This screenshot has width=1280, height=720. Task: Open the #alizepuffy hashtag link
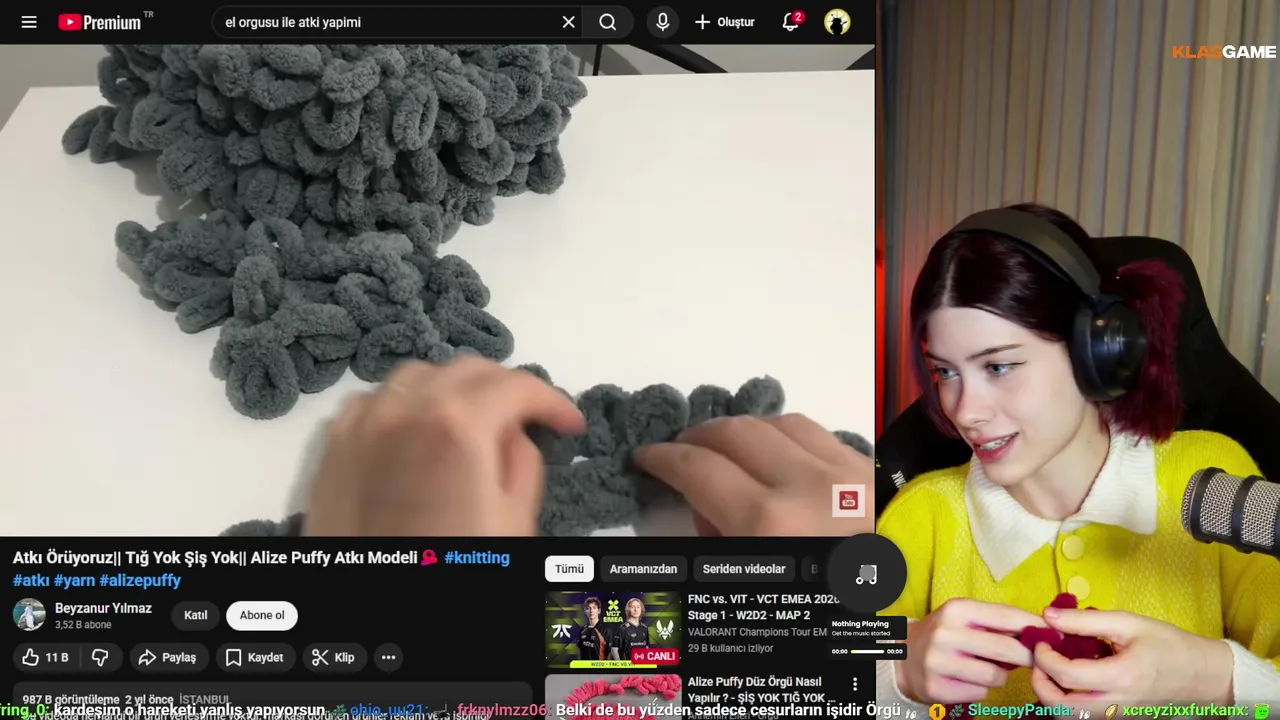coord(140,580)
